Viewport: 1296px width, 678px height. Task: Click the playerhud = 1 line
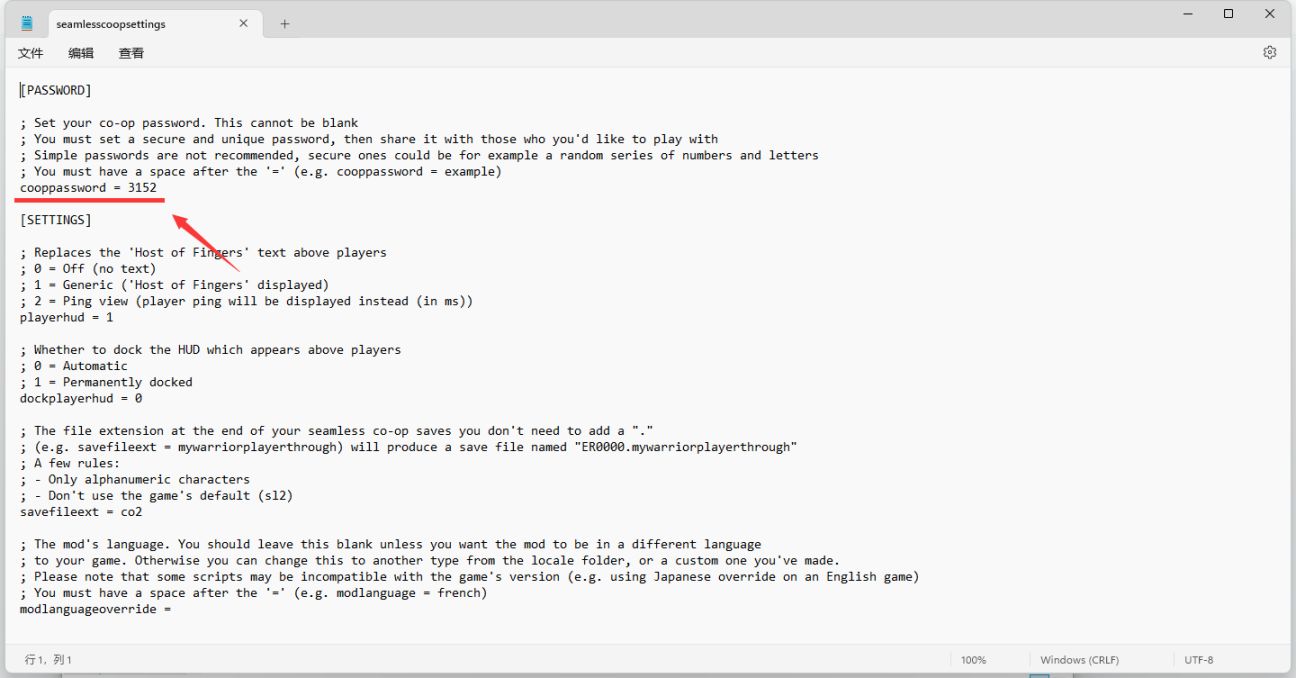pyautogui.click(x=67, y=317)
